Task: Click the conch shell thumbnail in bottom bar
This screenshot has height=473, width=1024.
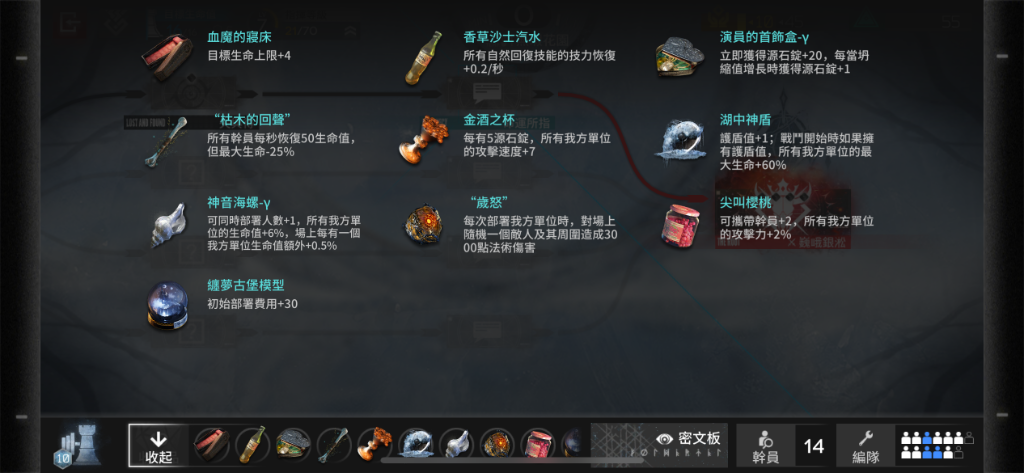Action: 456,444
